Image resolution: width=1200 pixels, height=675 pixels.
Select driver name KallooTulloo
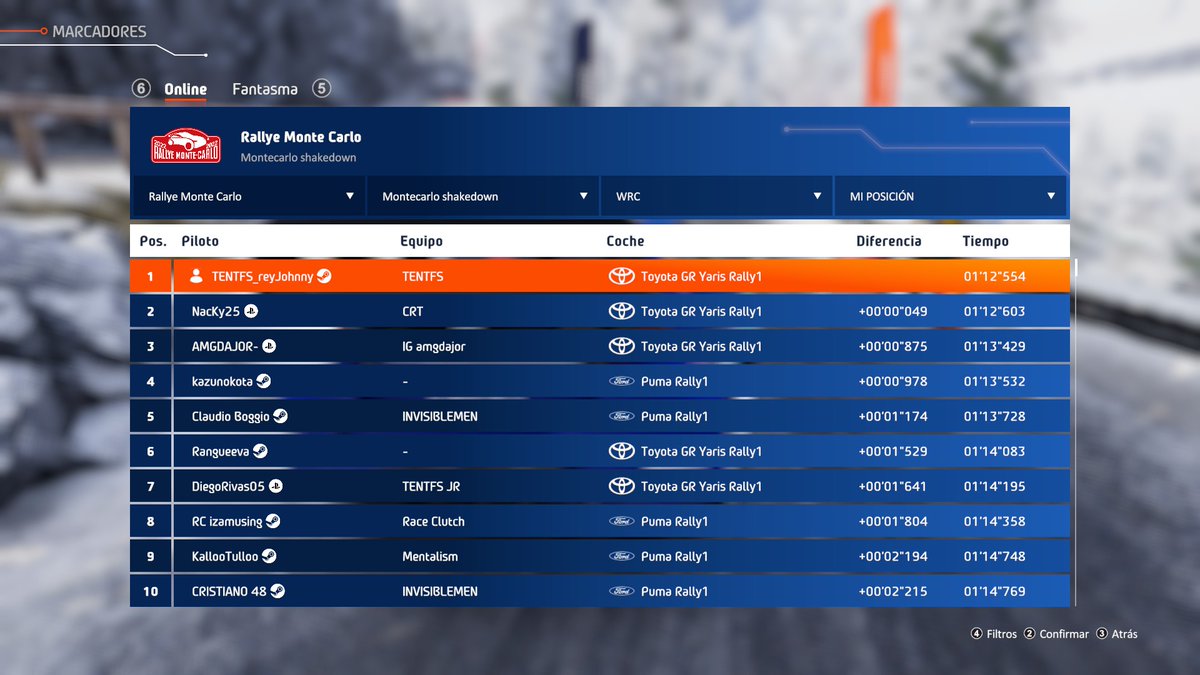tap(225, 556)
